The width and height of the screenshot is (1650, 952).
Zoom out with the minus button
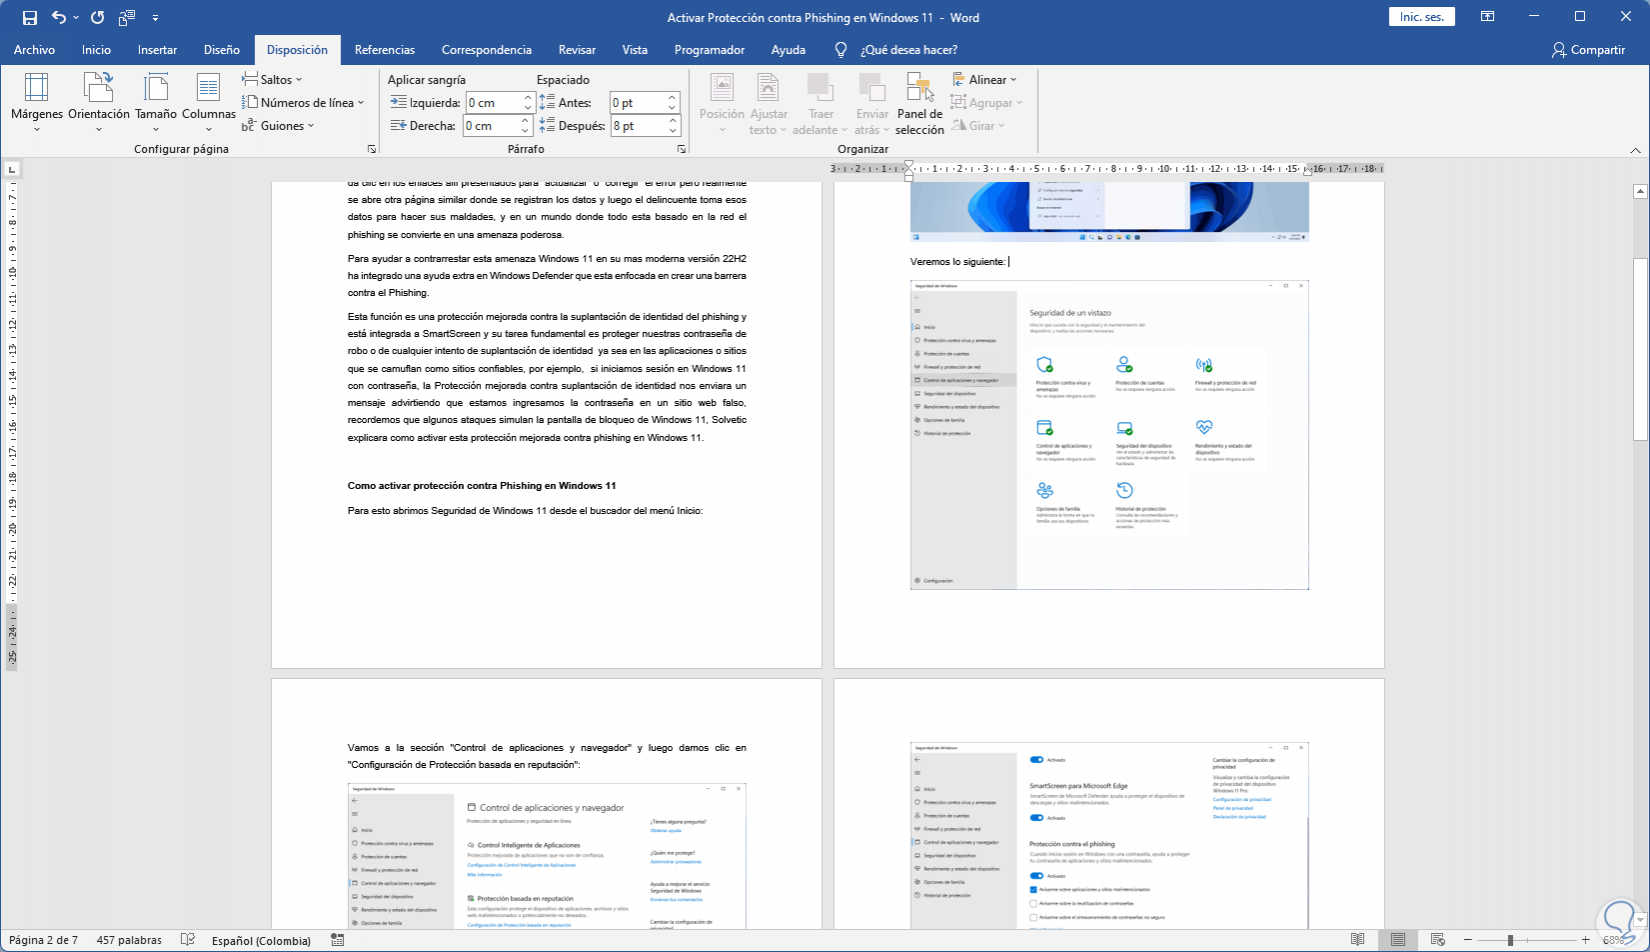tap(1467, 940)
